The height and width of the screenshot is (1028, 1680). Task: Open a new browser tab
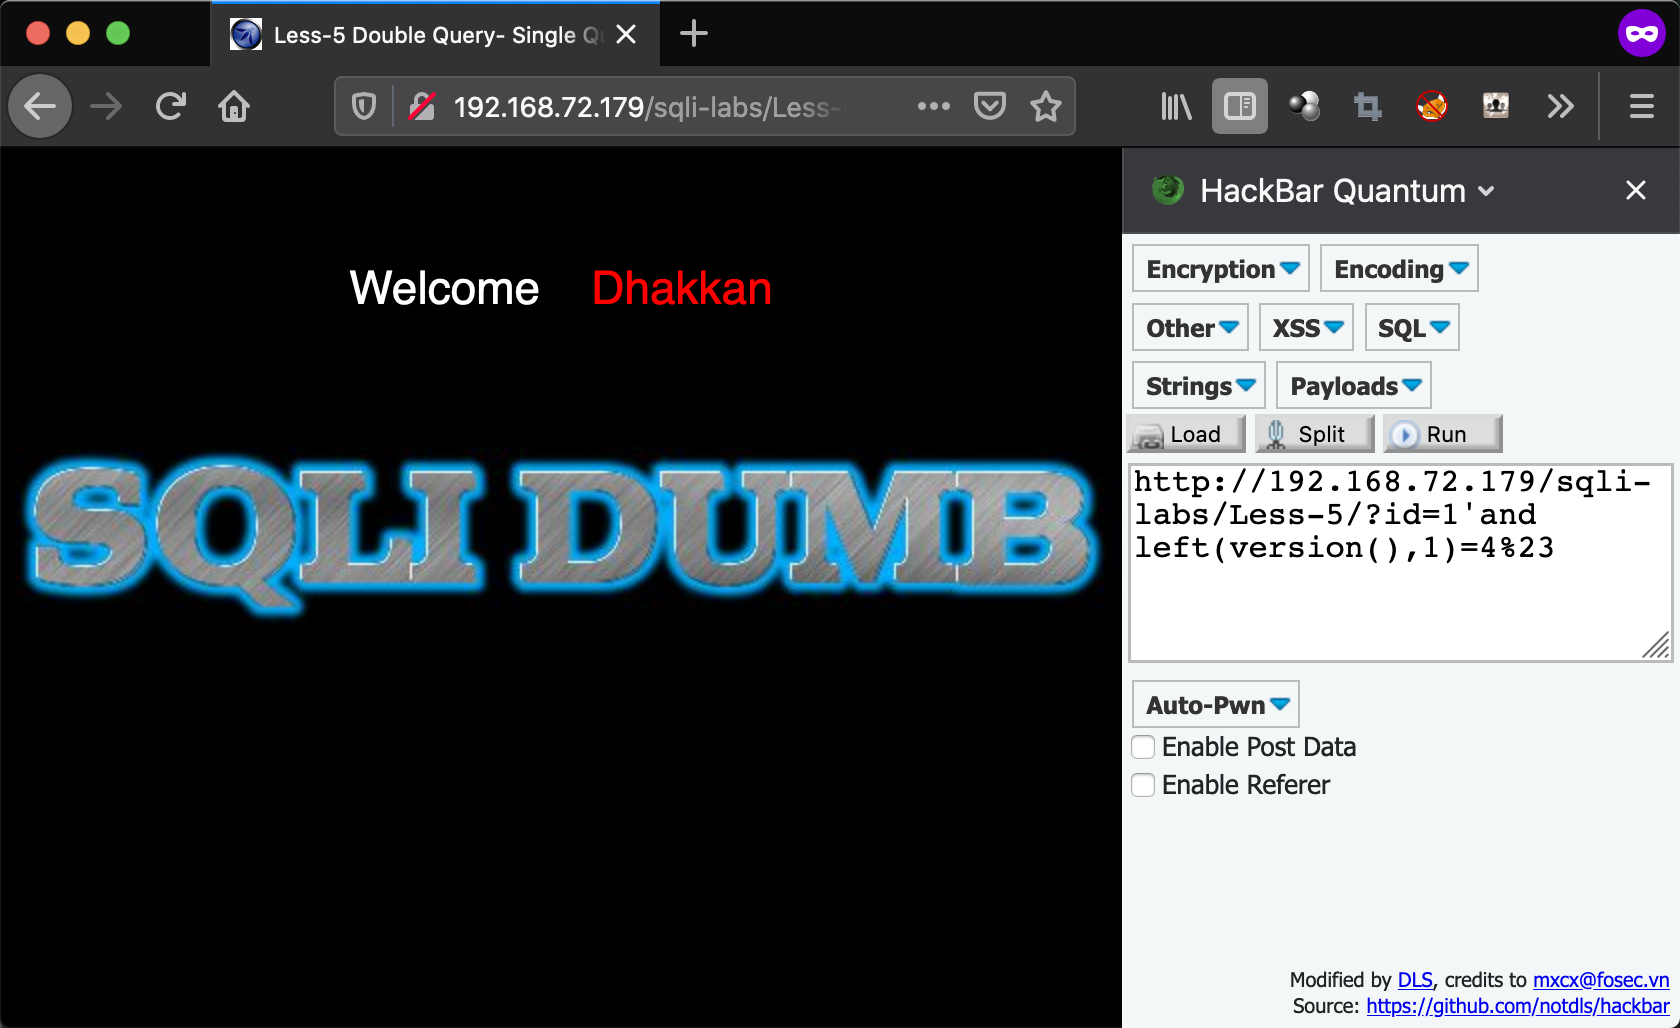(x=693, y=34)
